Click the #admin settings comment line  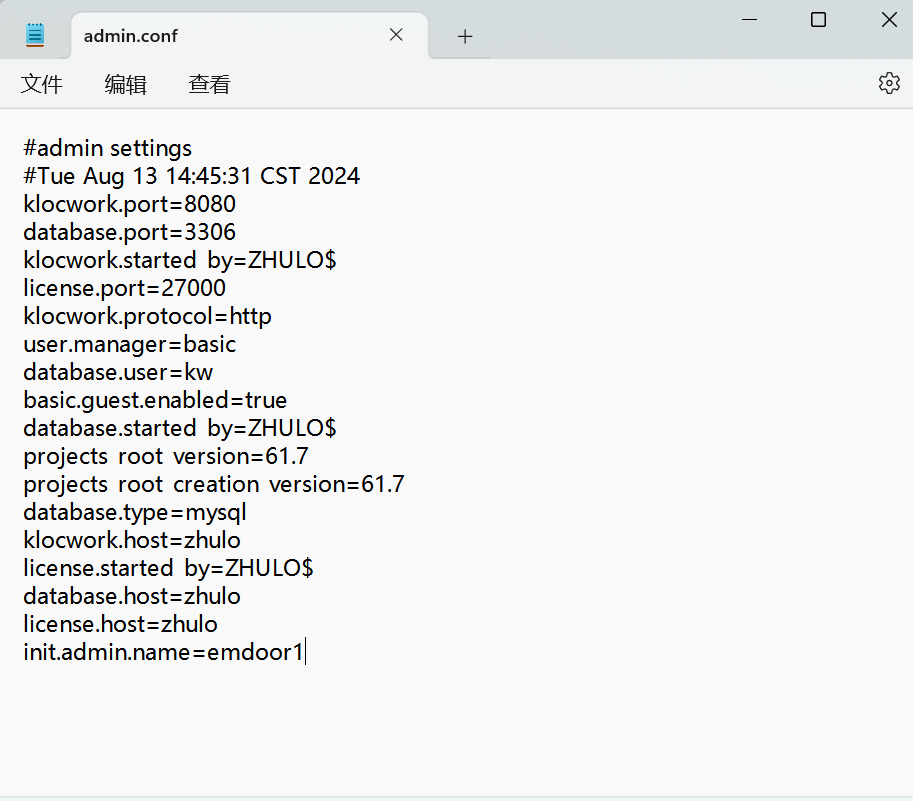click(108, 149)
